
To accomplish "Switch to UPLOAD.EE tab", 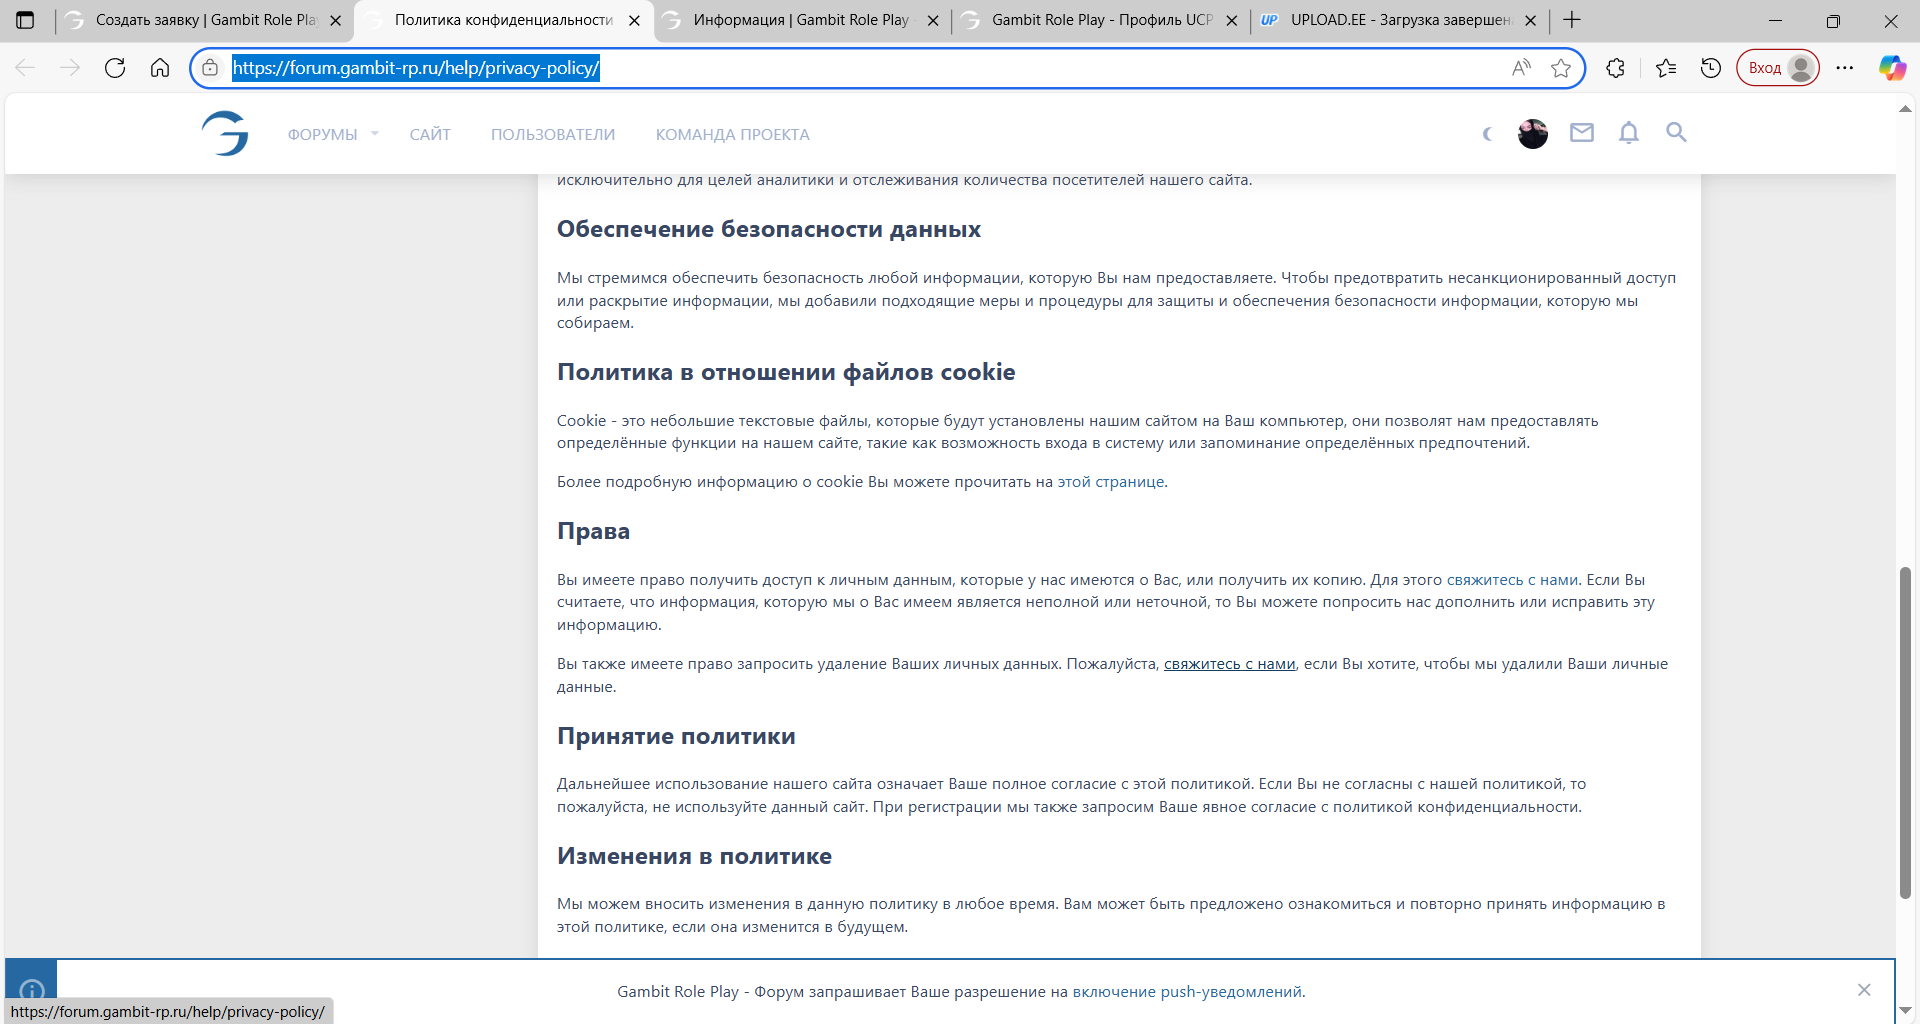I will point(1399,20).
